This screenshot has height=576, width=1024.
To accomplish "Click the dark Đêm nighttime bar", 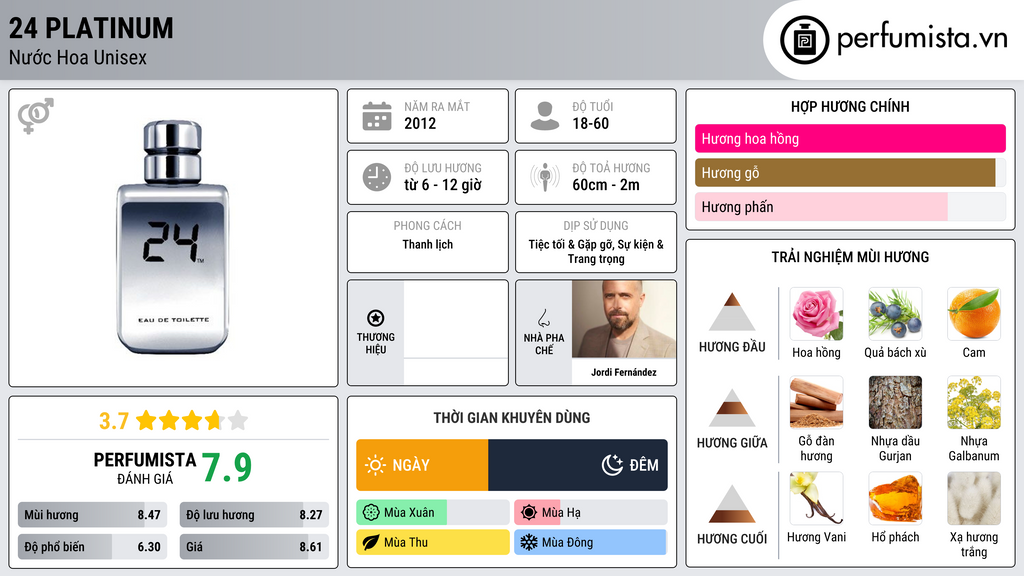I will coord(577,465).
